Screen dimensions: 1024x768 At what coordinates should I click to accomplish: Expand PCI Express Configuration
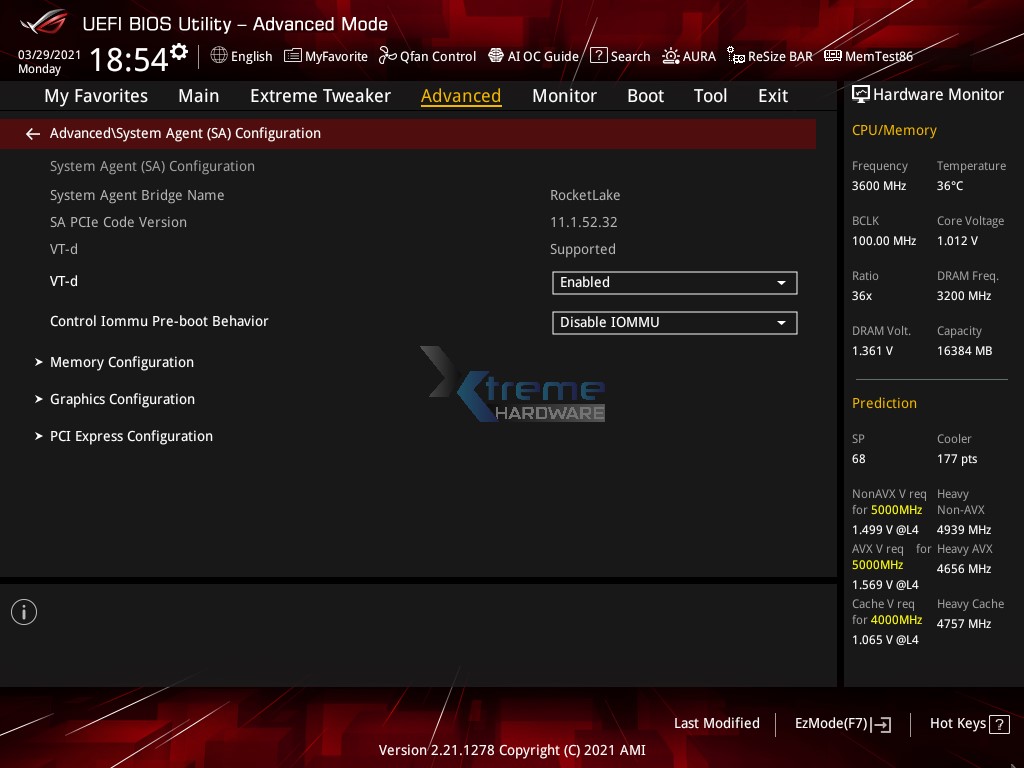[x=131, y=436]
